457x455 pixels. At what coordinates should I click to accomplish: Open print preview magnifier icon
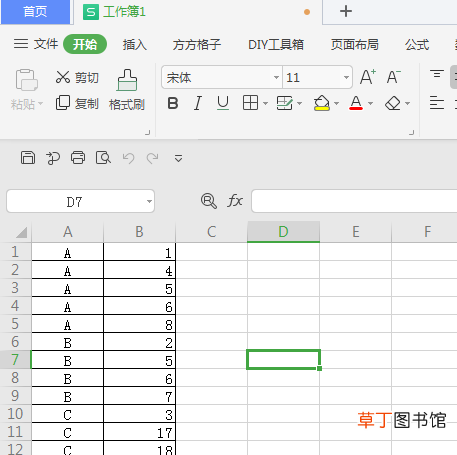pyautogui.click(x=103, y=158)
